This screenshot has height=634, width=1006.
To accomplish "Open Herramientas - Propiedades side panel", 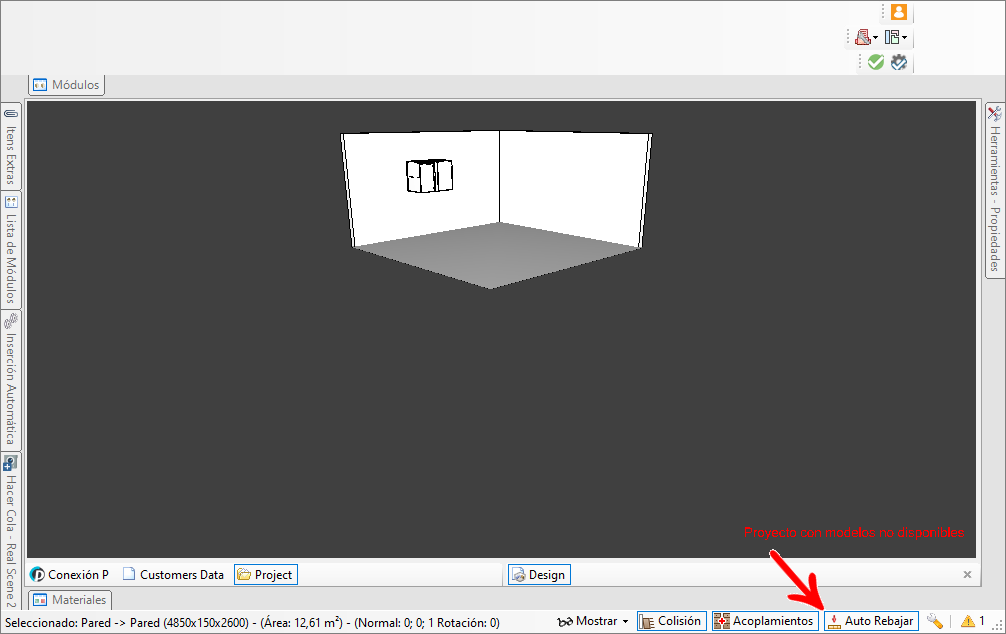I will [994, 189].
